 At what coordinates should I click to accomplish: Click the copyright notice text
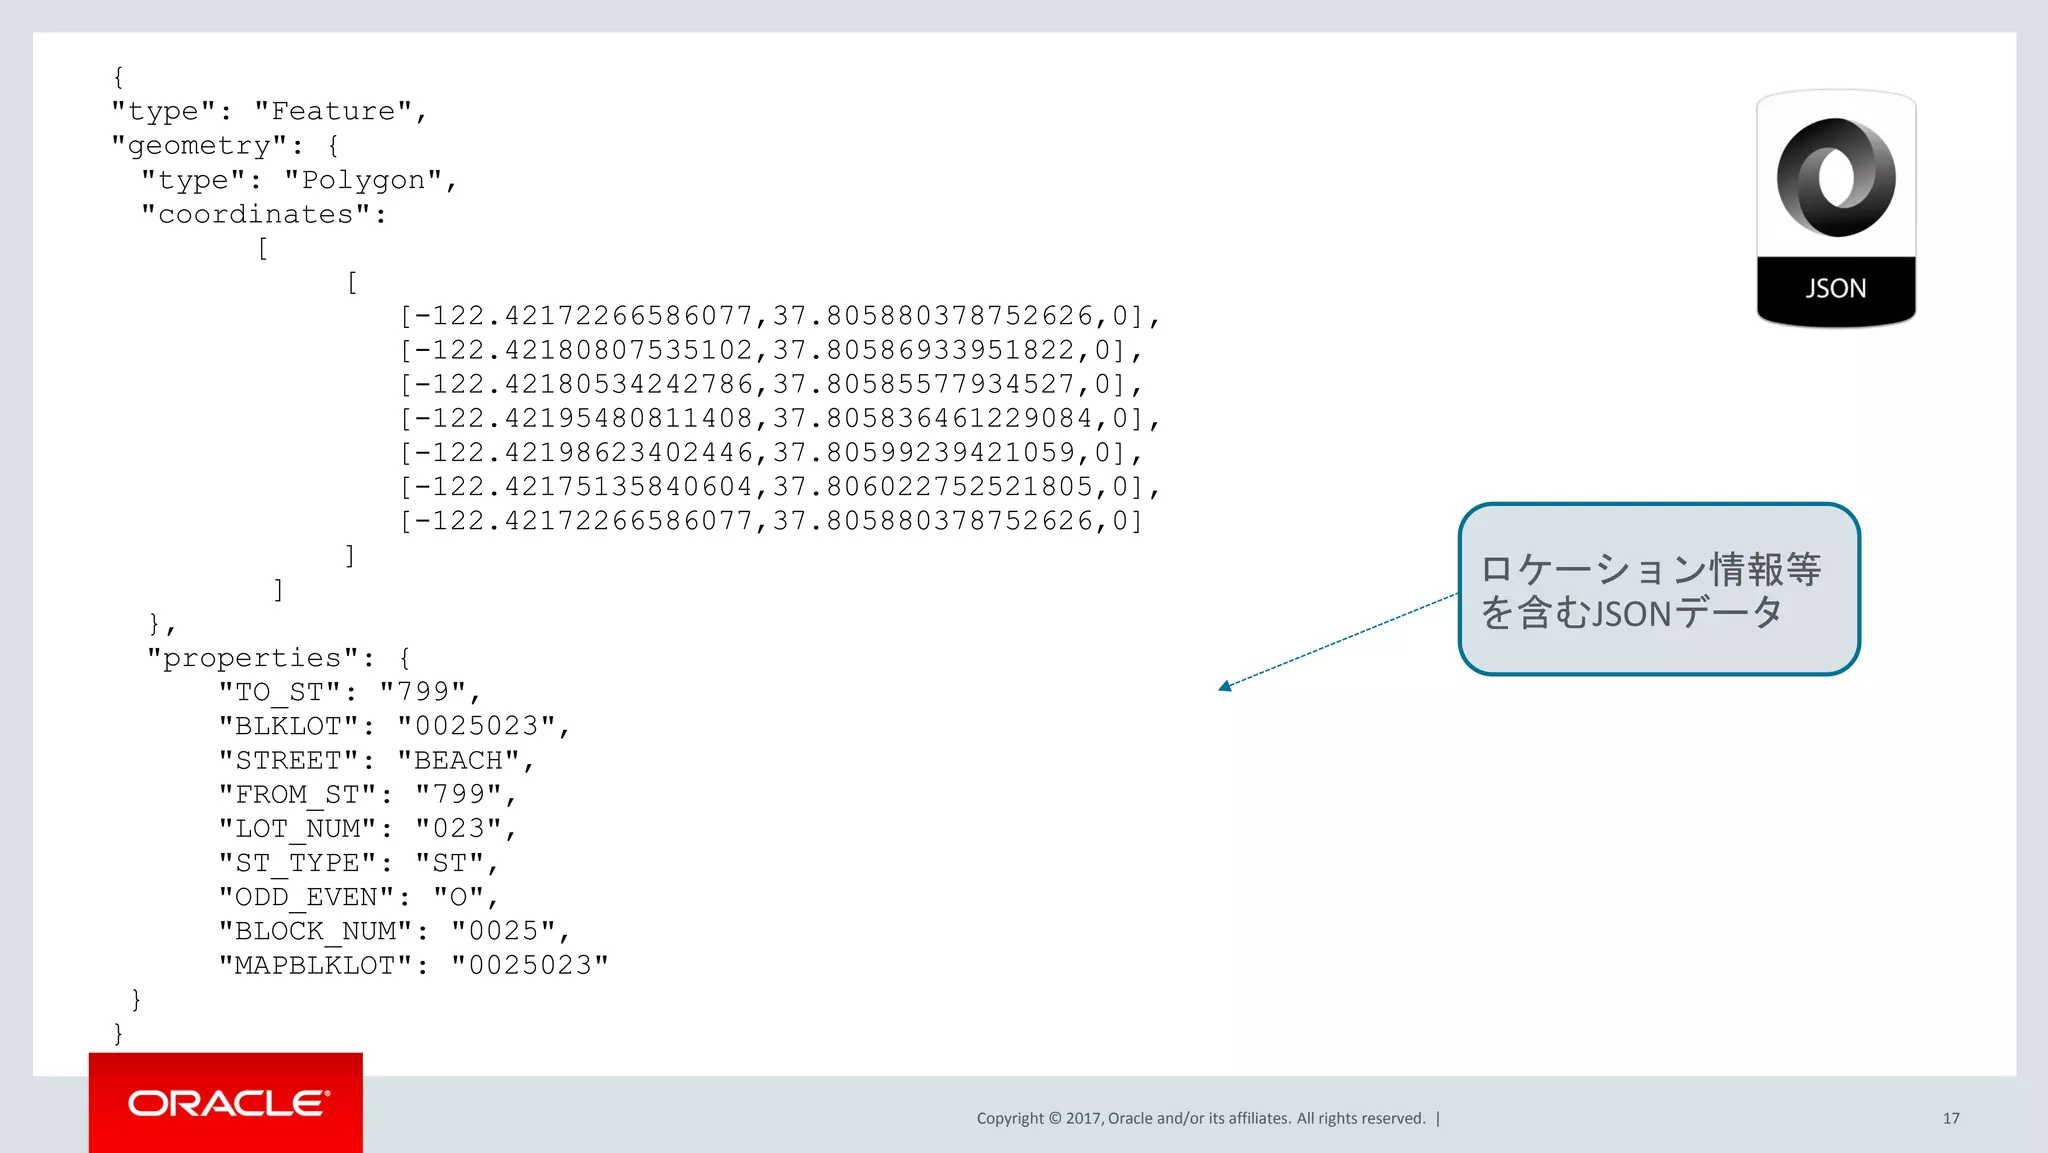pos(1200,1118)
